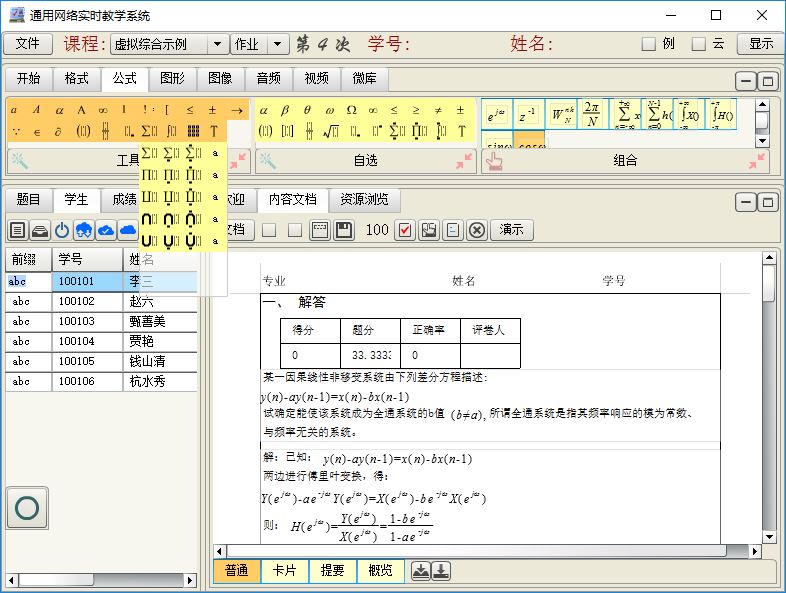Insert plain intersection symbol from popup

pos(149,219)
